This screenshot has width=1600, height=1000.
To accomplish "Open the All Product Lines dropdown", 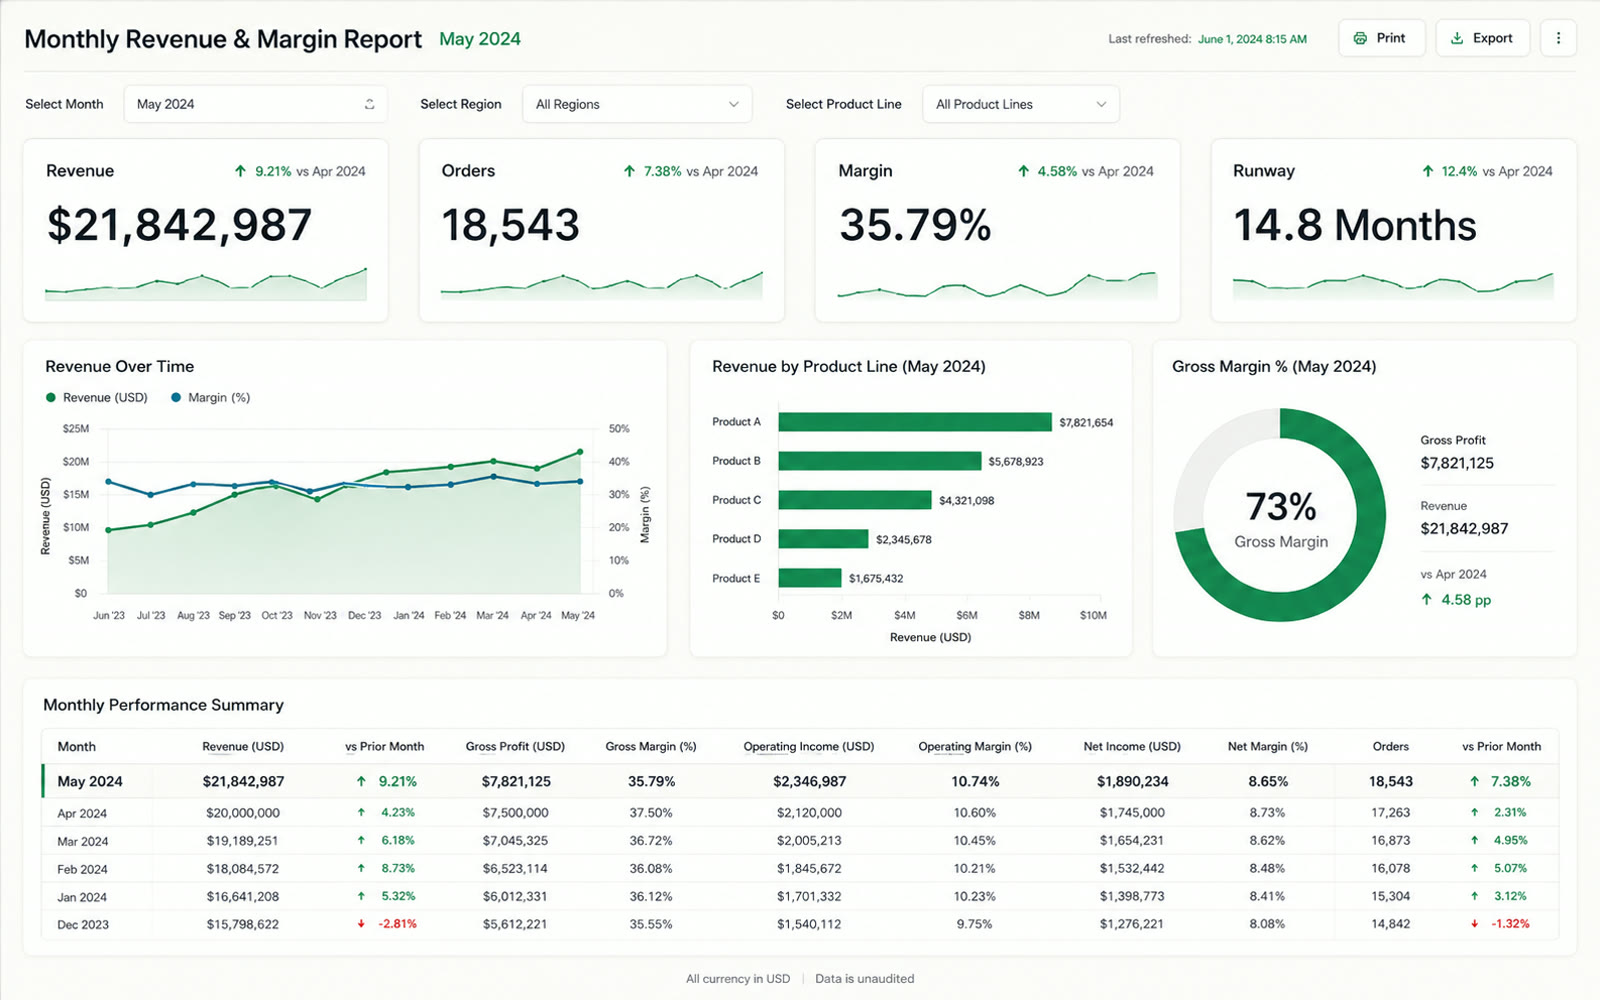I will (1020, 104).
